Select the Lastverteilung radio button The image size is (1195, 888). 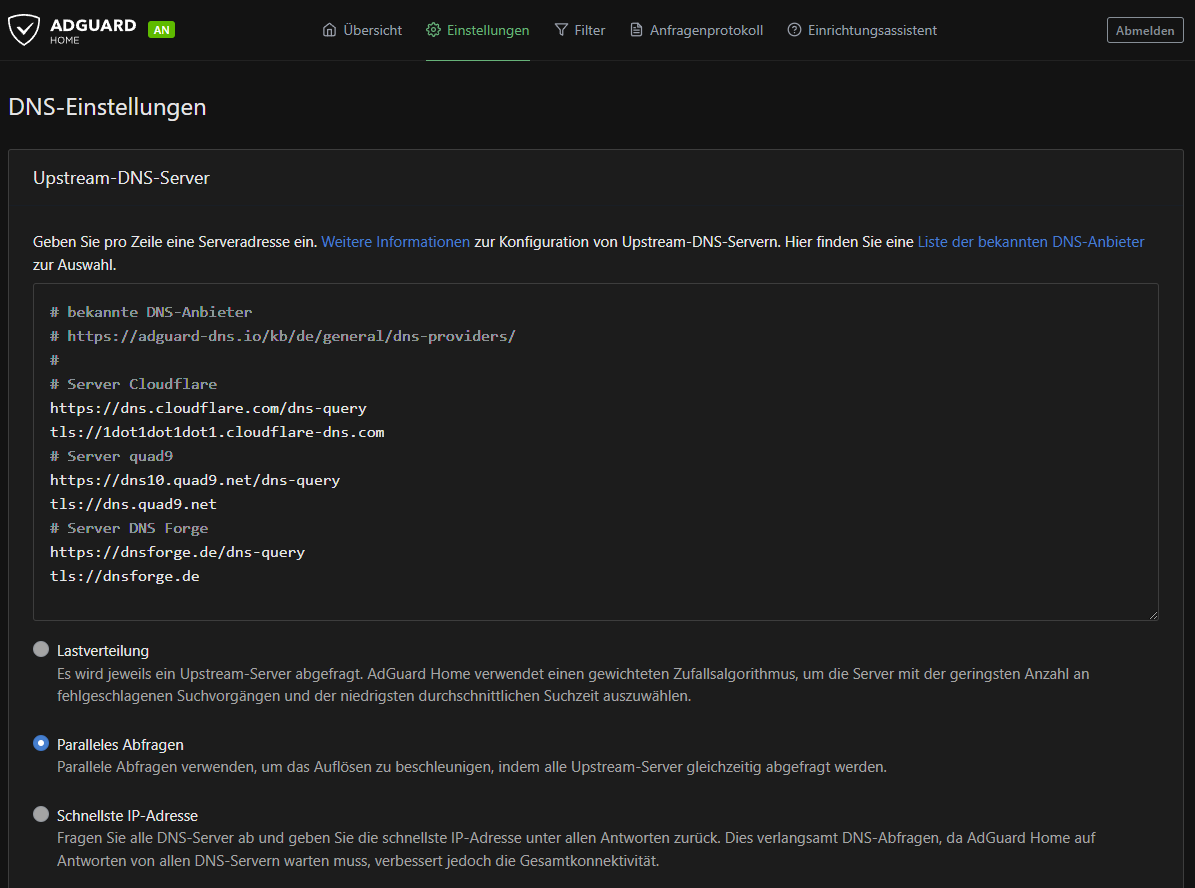pos(41,649)
